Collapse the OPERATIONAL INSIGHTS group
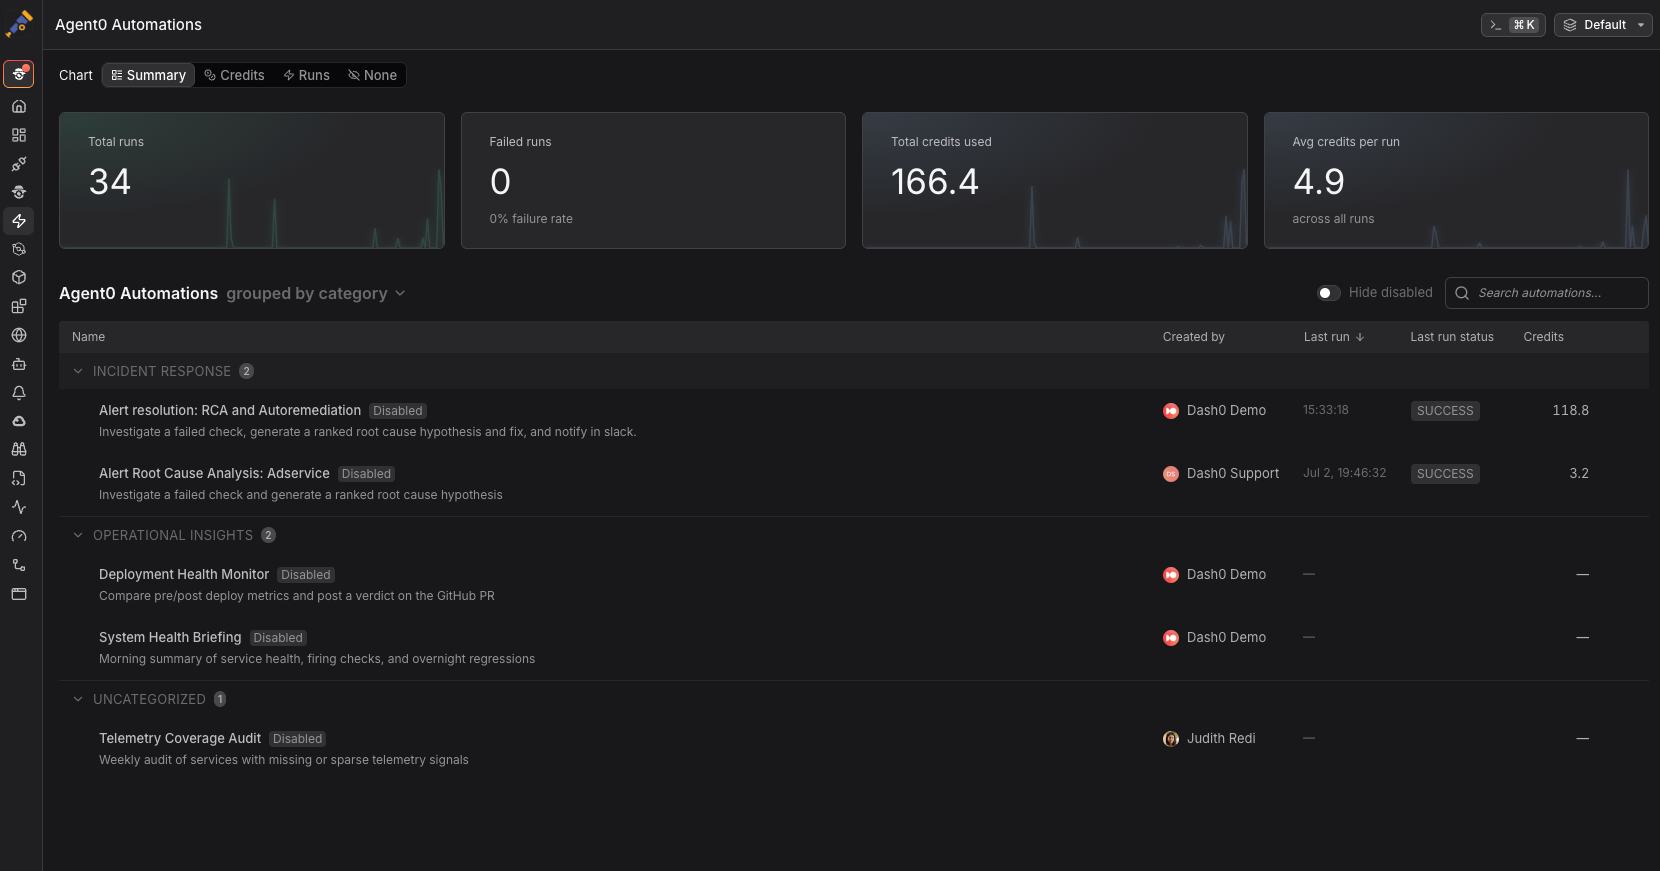Viewport: 1660px width, 871px height. tap(78, 535)
